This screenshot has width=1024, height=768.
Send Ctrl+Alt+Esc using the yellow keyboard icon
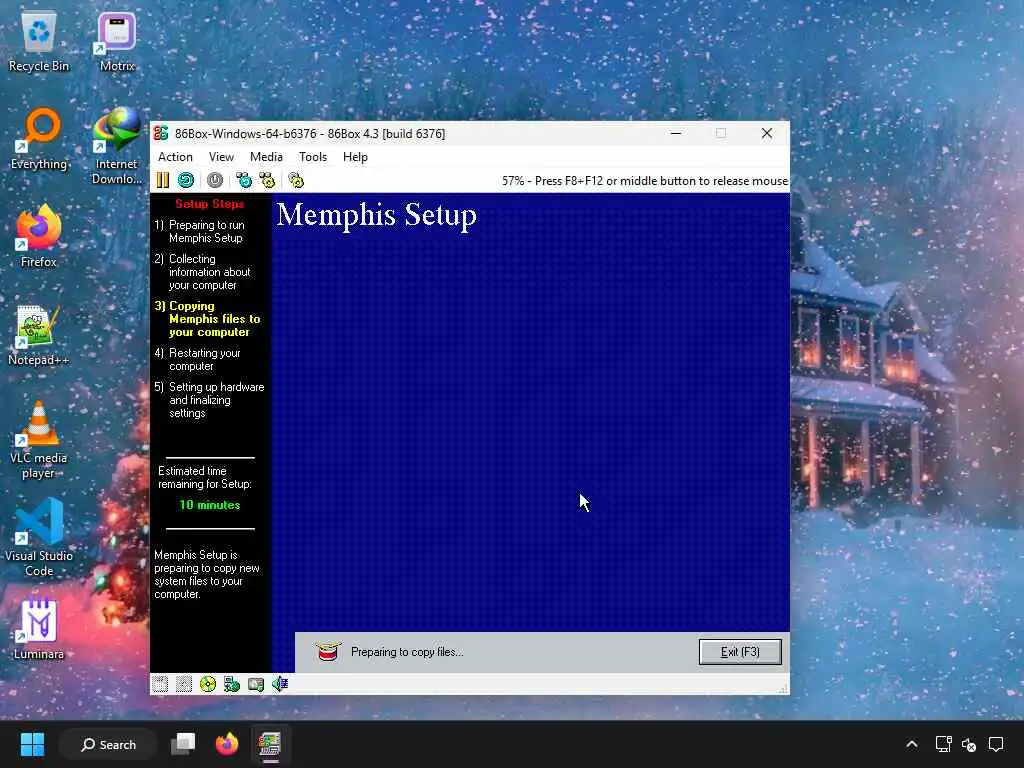click(x=267, y=180)
